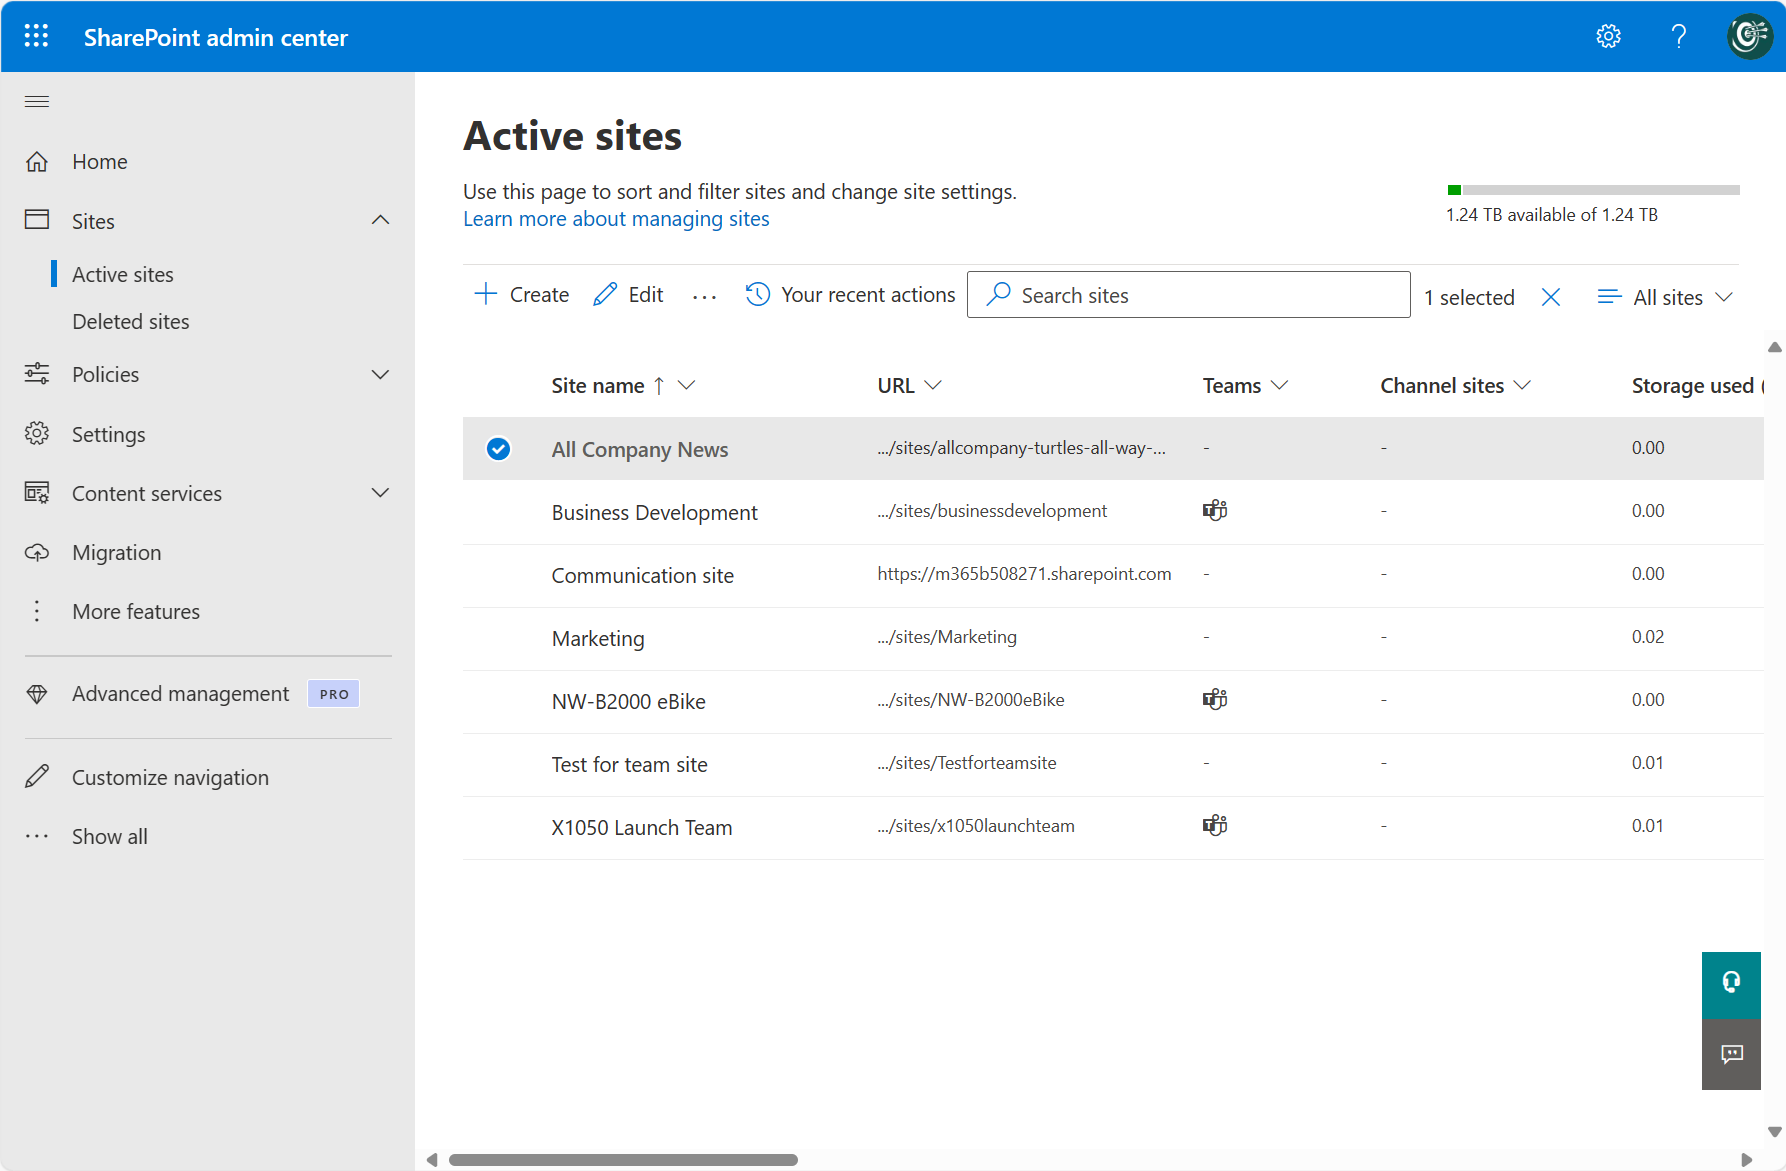Click Your recent actions history icon
The height and width of the screenshot is (1171, 1786).
point(757,294)
